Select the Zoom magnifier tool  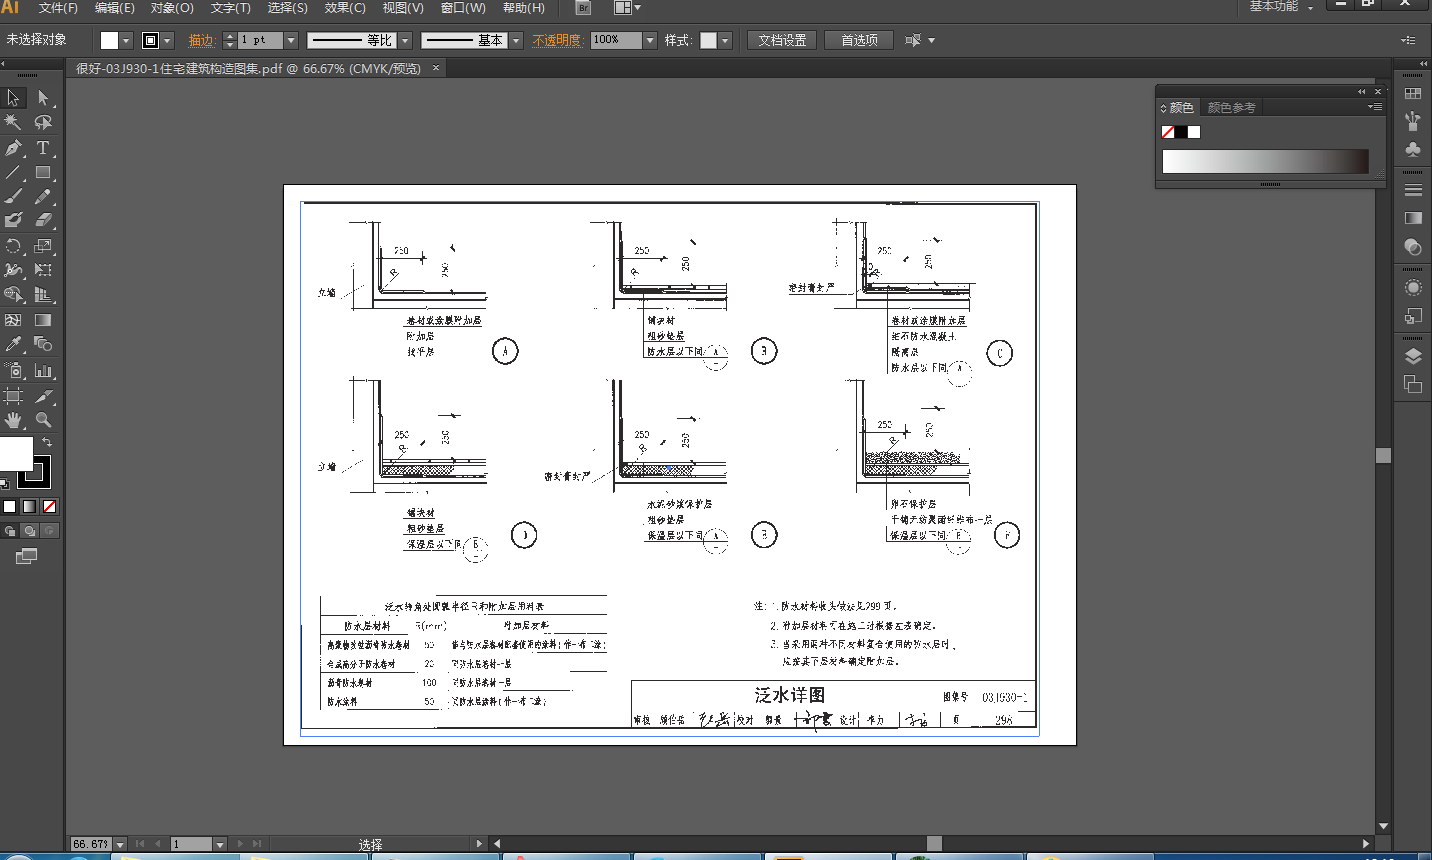coord(43,420)
